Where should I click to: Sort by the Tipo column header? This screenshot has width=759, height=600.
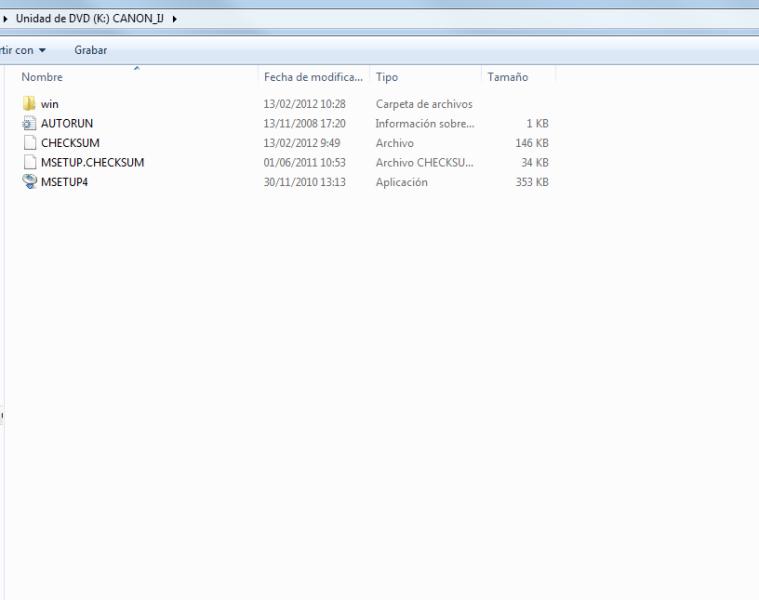pyautogui.click(x=387, y=77)
